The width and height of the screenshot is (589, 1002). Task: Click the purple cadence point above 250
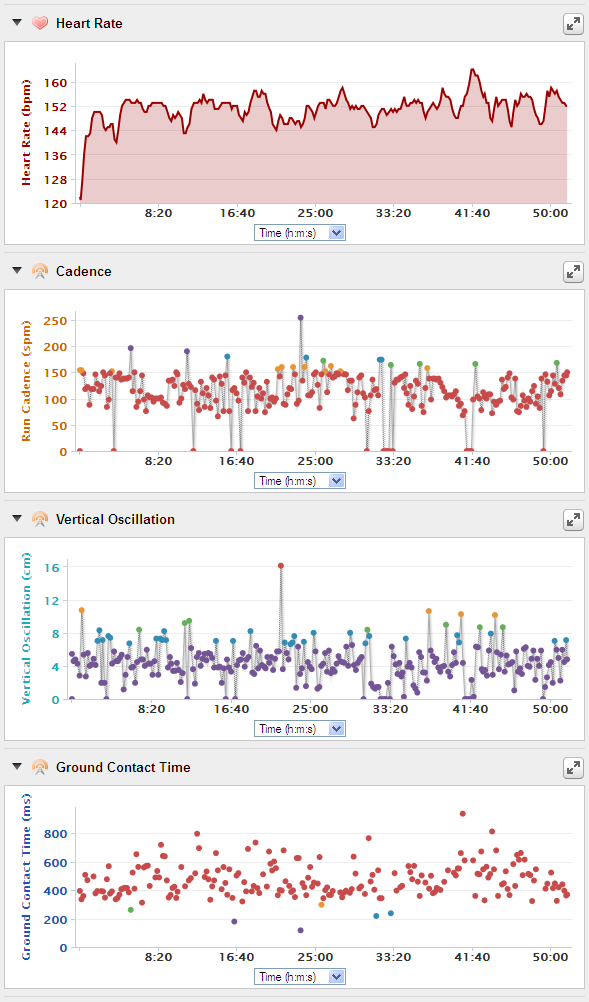(300, 318)
